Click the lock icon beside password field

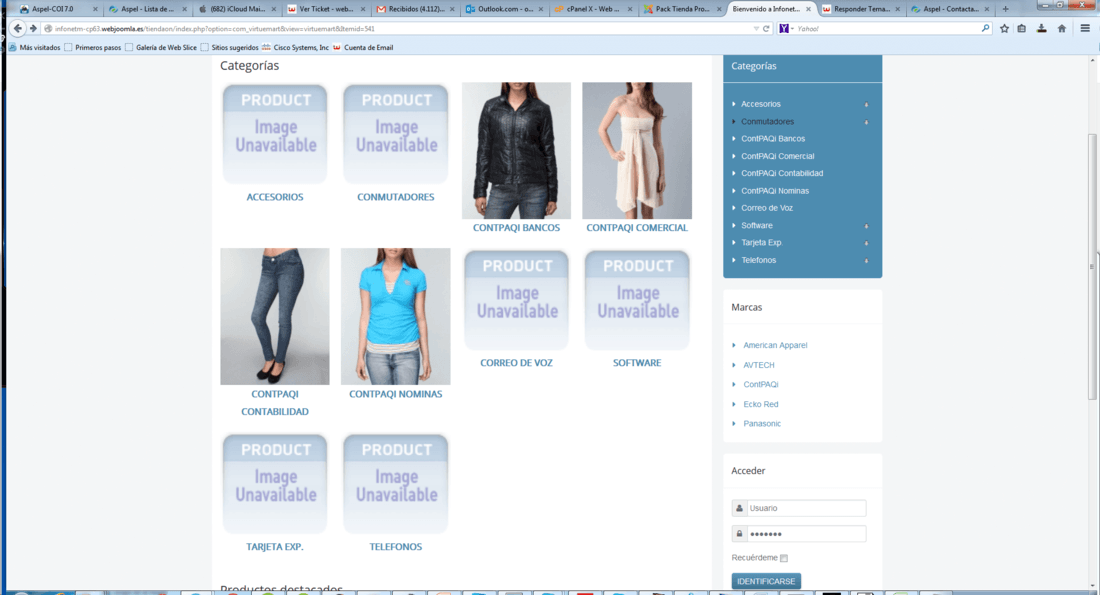click(x=739, y=534)
